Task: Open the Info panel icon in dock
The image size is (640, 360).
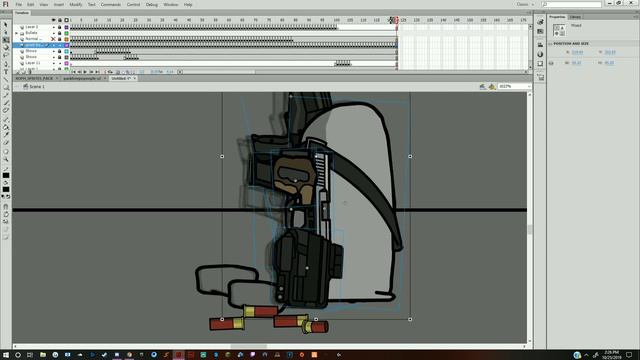Action: (x=540, y=54)
